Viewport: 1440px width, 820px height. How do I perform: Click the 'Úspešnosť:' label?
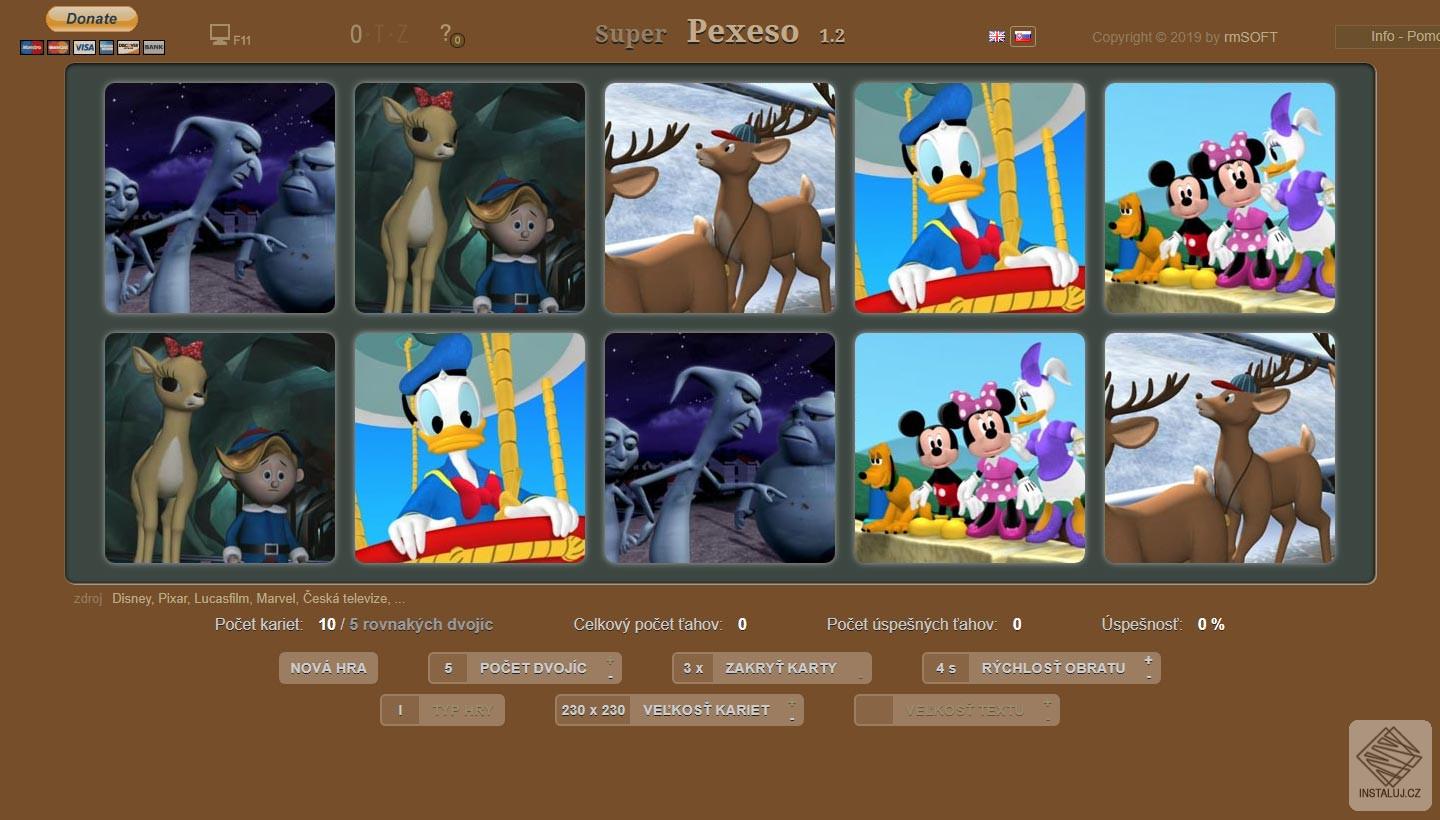[x=1142, y=625]
